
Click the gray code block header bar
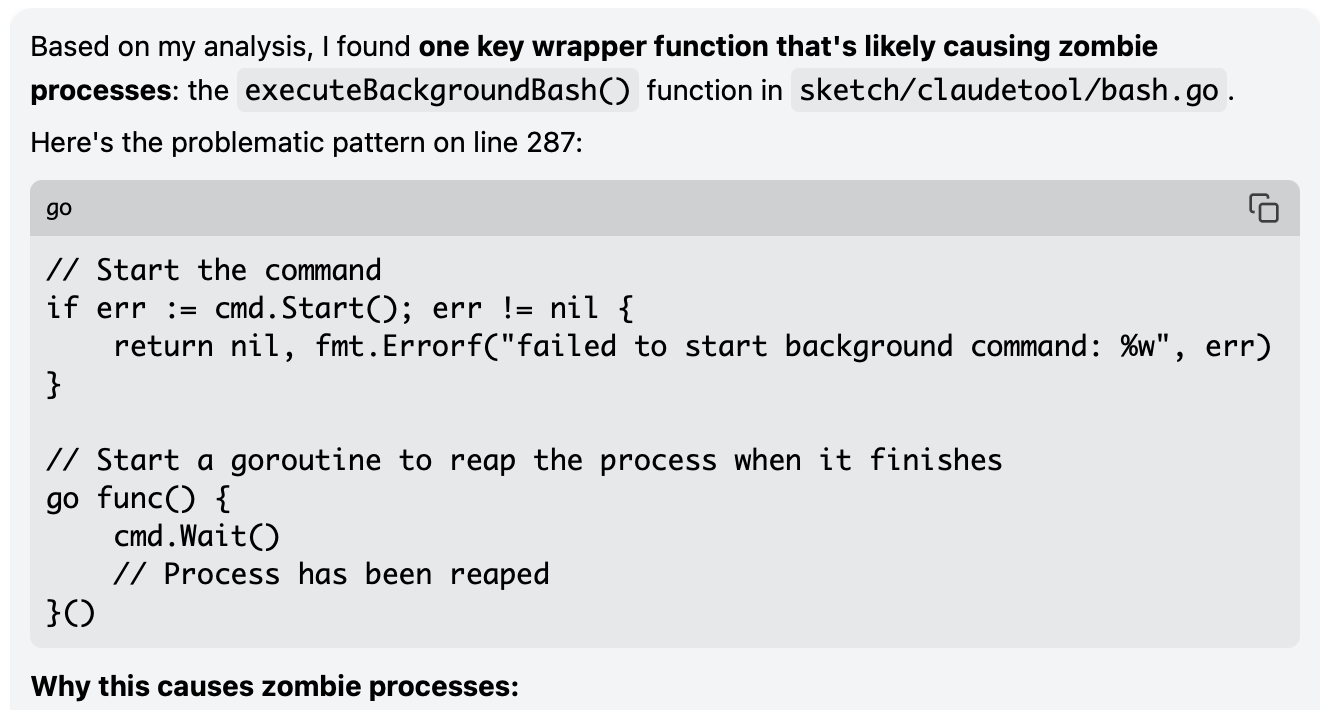click(665, 208)
